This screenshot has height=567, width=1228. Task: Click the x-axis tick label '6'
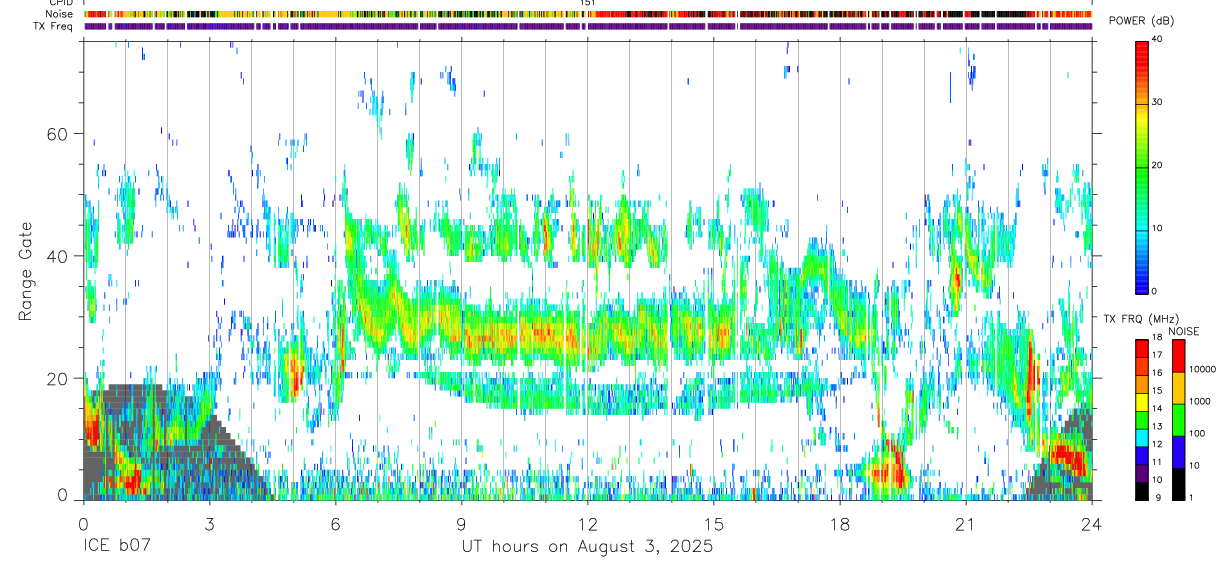335,524
